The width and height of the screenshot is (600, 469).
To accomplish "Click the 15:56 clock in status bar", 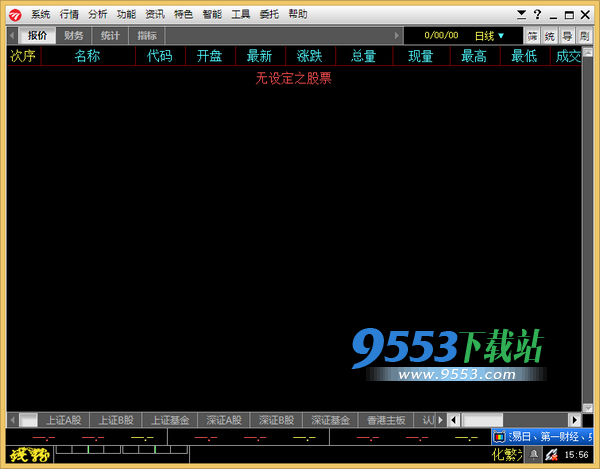I will pyautogui.click(x=576, y=454).
